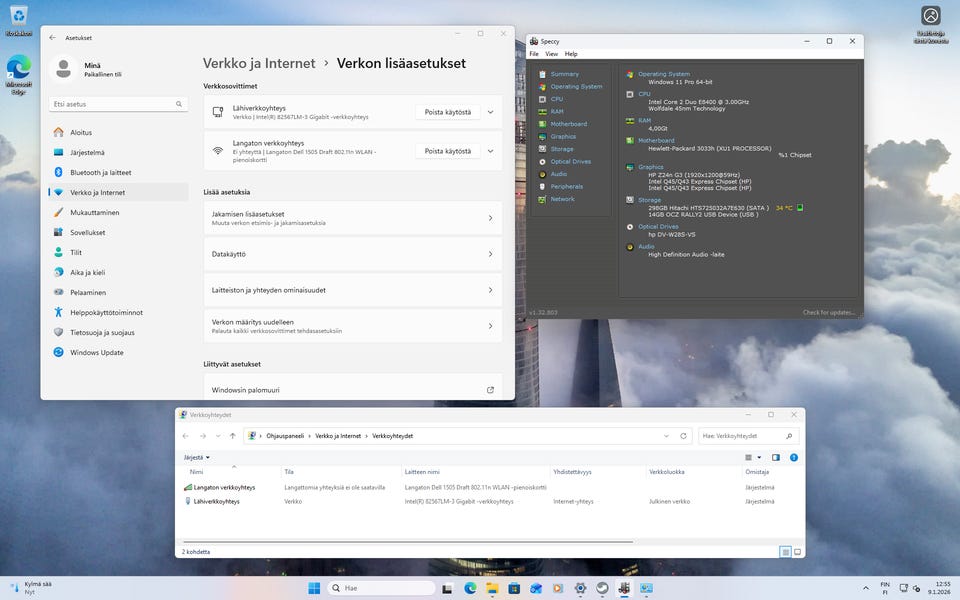Switch to large icons view in status bar
This screenshot has height=600, width=960.
[798, 551]
